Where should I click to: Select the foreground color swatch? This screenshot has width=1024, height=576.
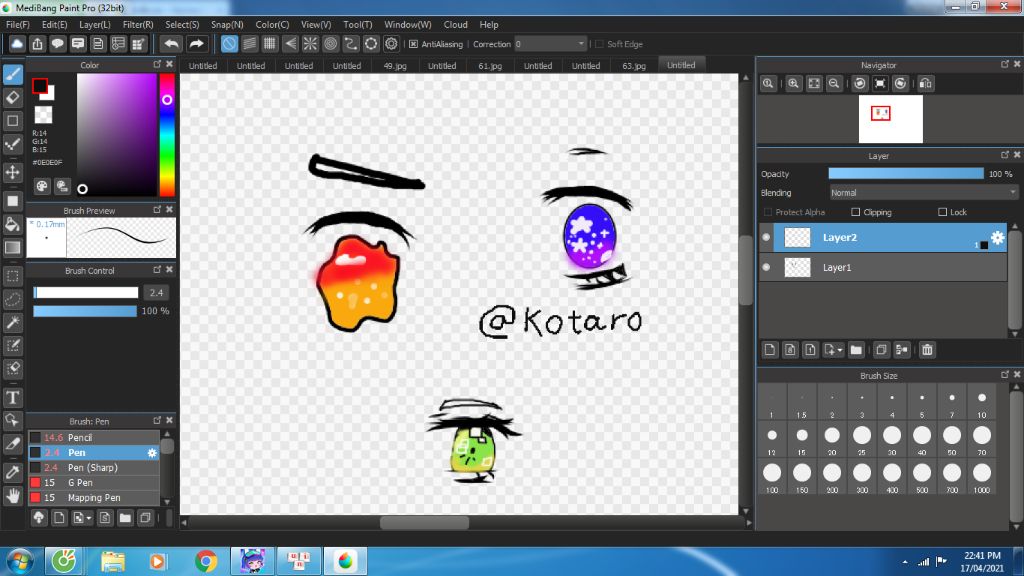coord(40,86)
